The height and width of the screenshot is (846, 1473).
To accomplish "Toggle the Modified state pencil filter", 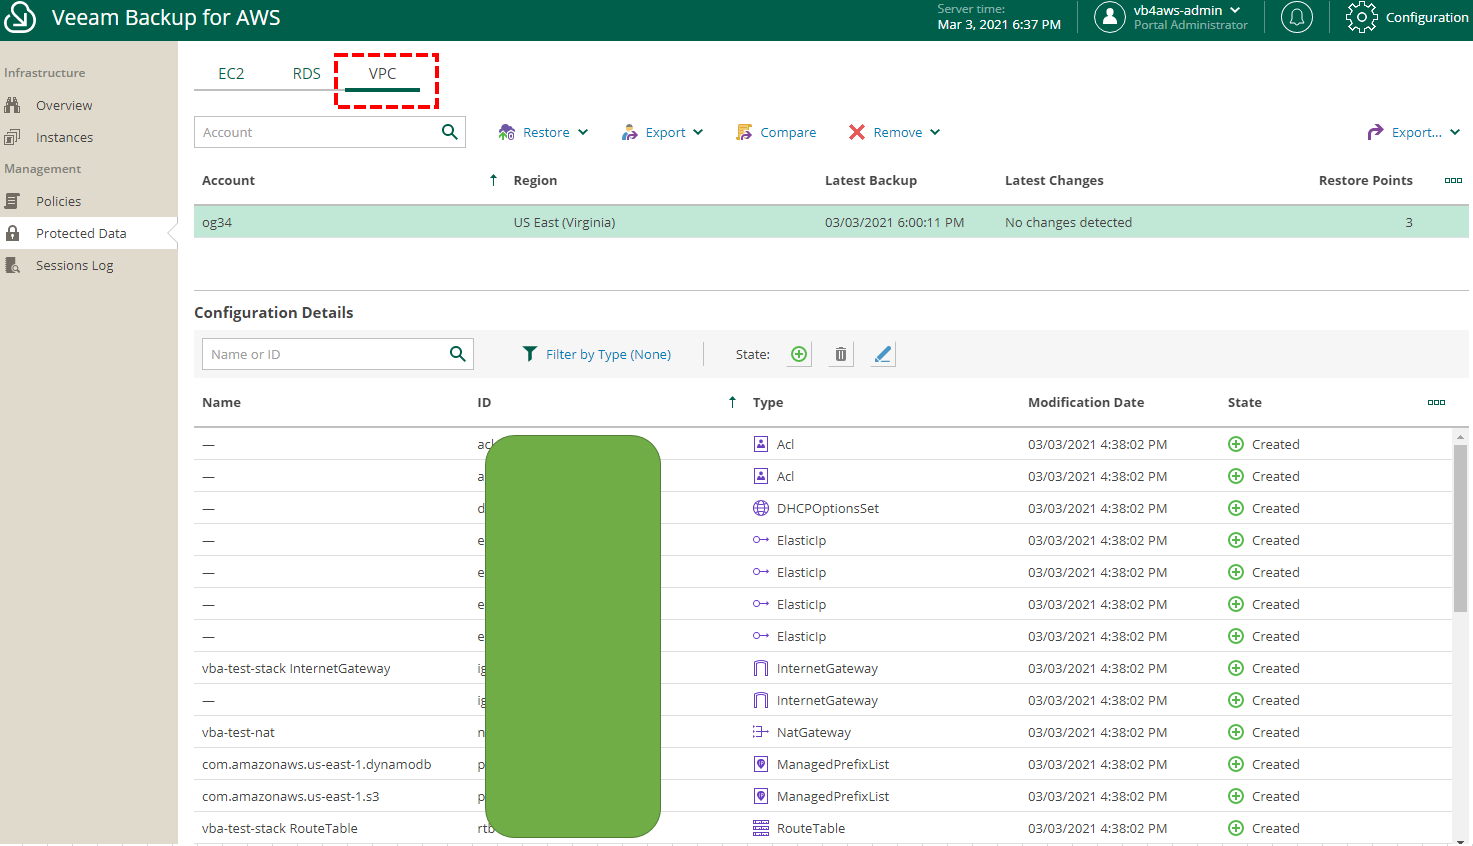I will coord(883,354).
